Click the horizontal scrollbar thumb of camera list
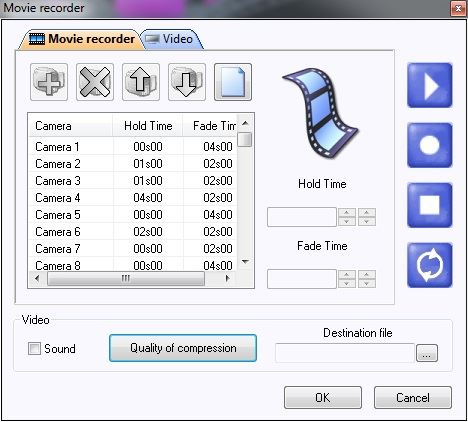 [x=126, y=278]
